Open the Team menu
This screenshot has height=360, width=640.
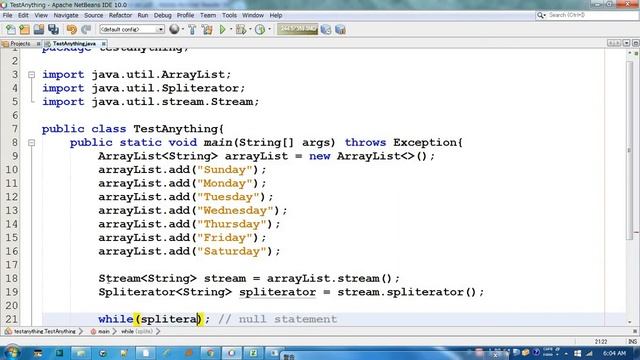pos(208,15)
